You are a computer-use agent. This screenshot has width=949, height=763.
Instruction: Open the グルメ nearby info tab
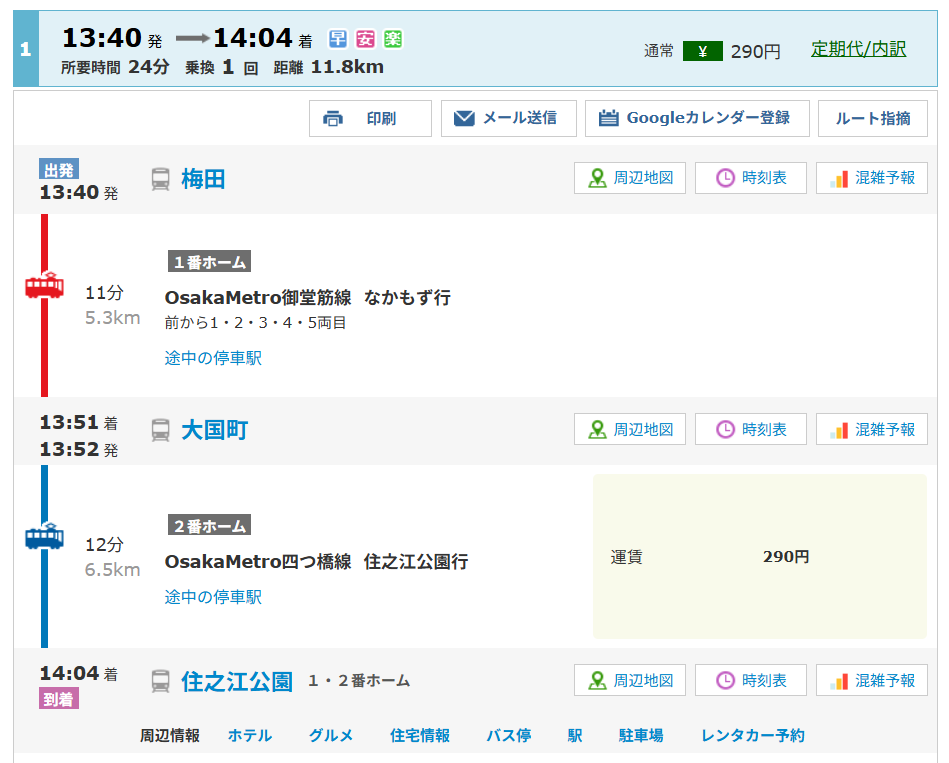coord(330,736)
